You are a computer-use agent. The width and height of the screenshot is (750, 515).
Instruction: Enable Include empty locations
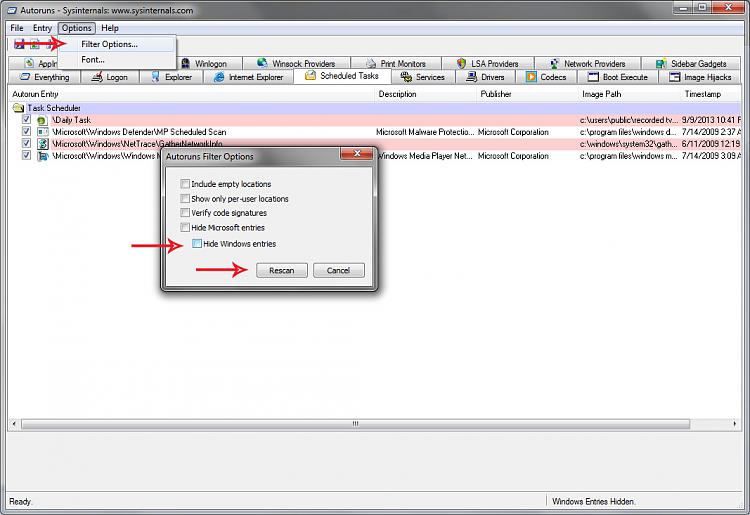tap(185, 184)
